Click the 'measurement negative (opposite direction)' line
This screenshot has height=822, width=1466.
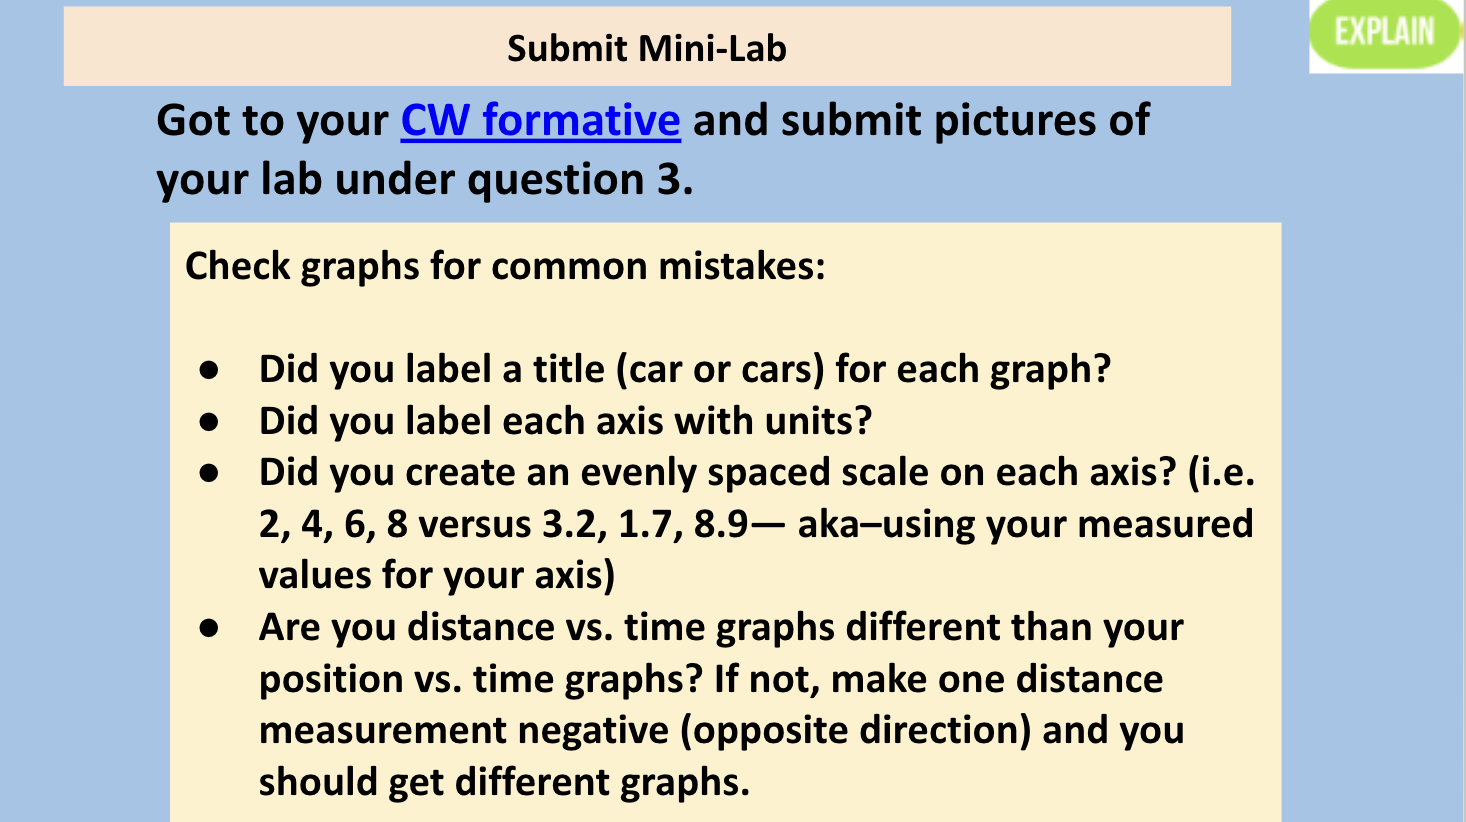click(x=645, y=730)
